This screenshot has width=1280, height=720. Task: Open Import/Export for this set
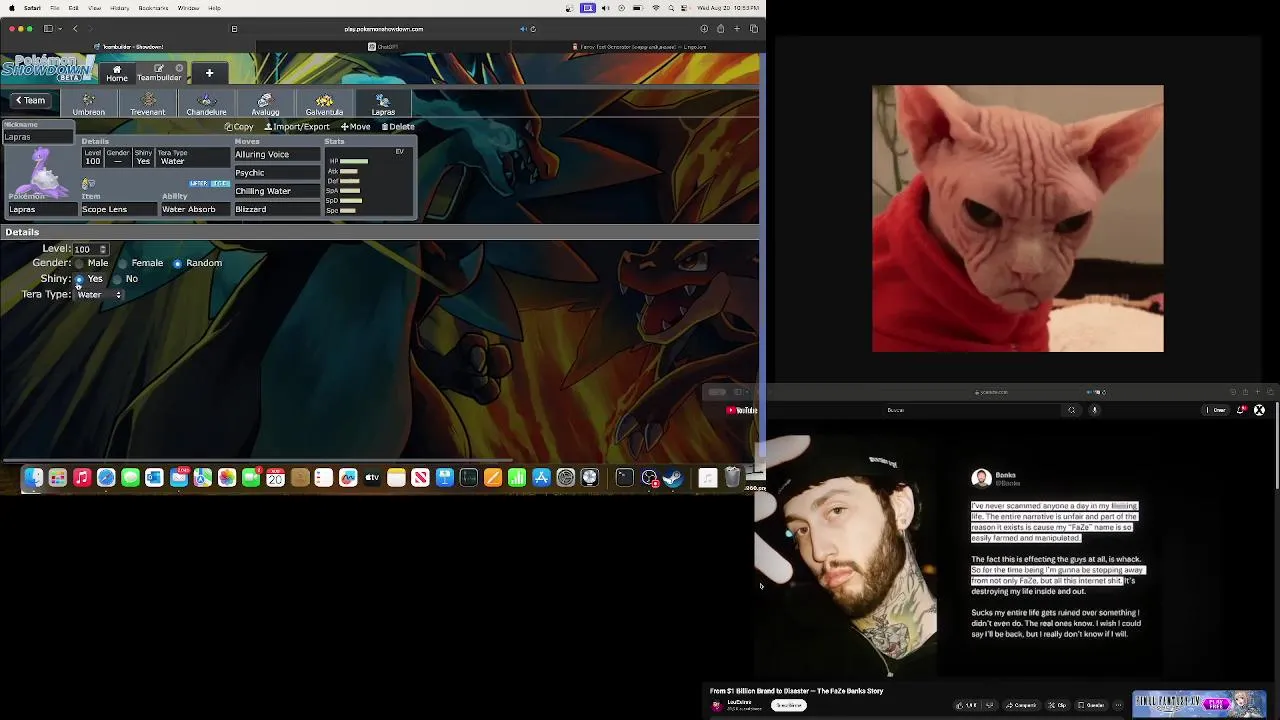click(x=297, y=127)
